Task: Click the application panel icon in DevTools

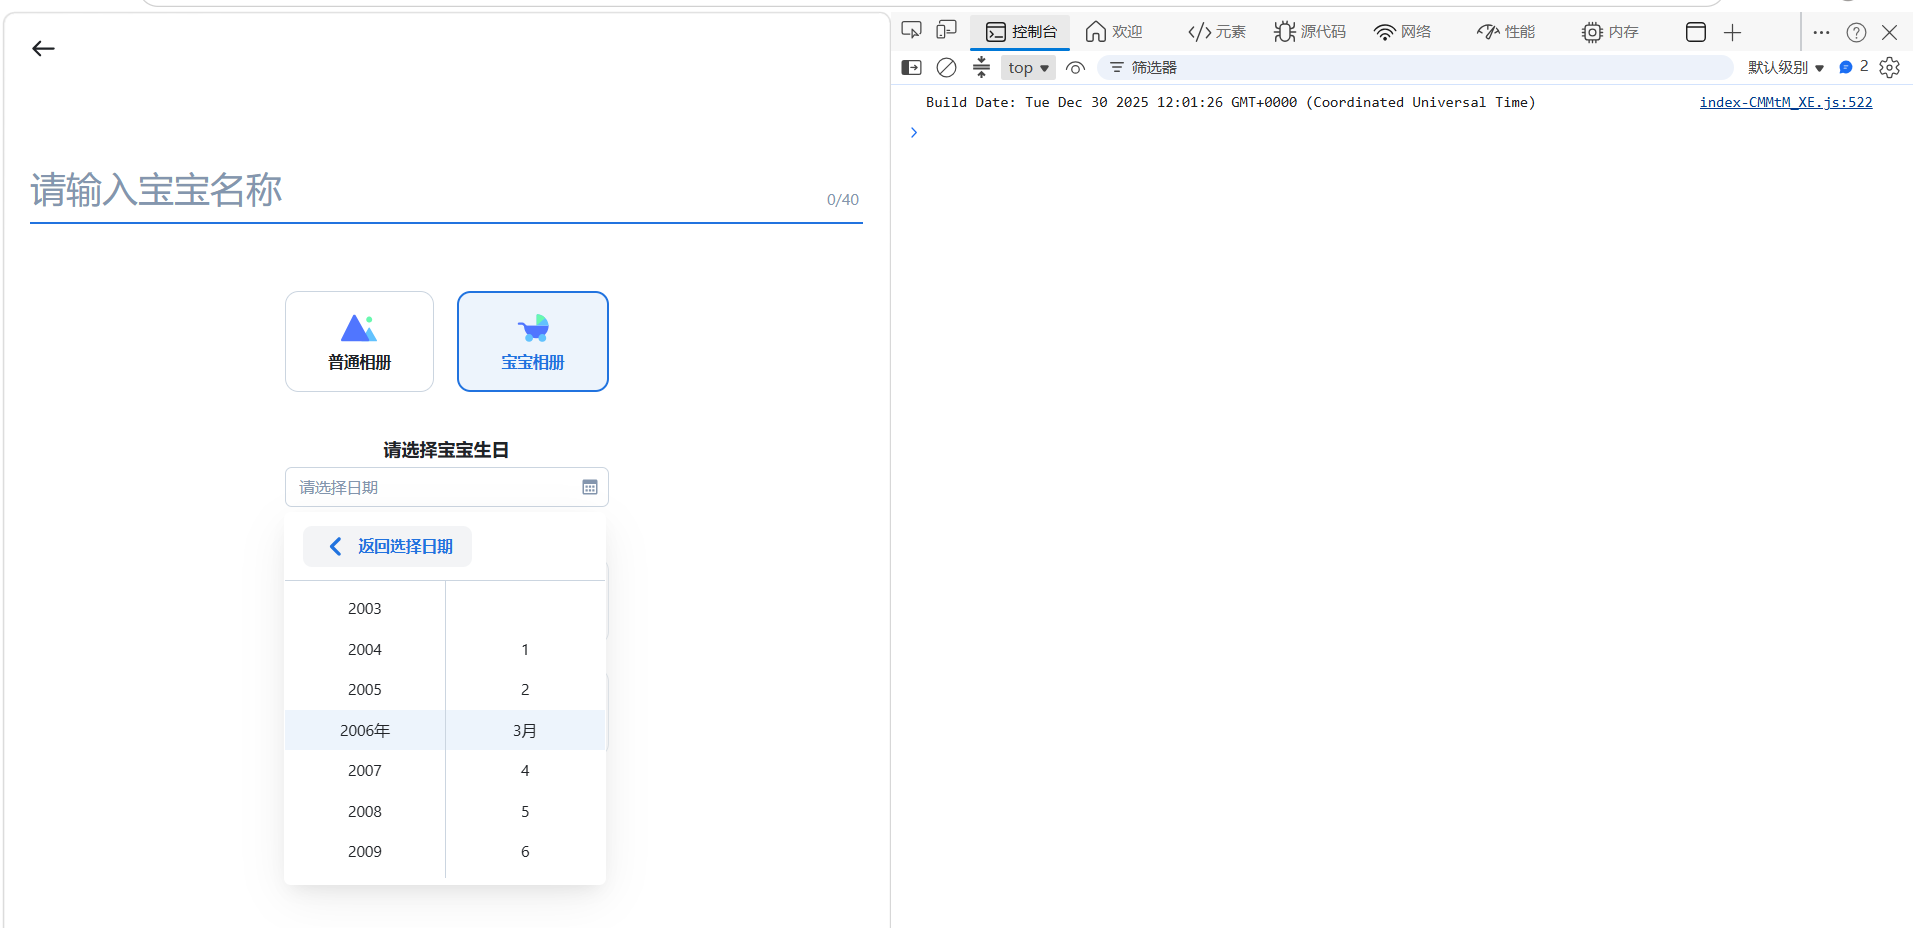Action: (1696, 32)
